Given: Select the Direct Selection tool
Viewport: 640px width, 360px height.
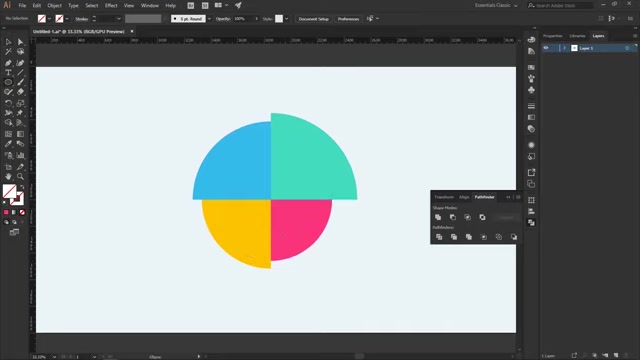Looking at the screenshot, I should [20, 42].
